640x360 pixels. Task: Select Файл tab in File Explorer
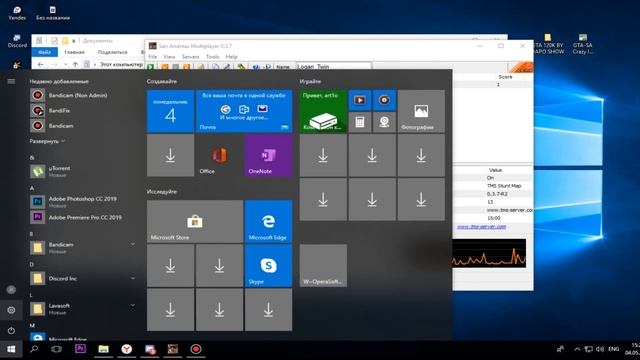44,52
